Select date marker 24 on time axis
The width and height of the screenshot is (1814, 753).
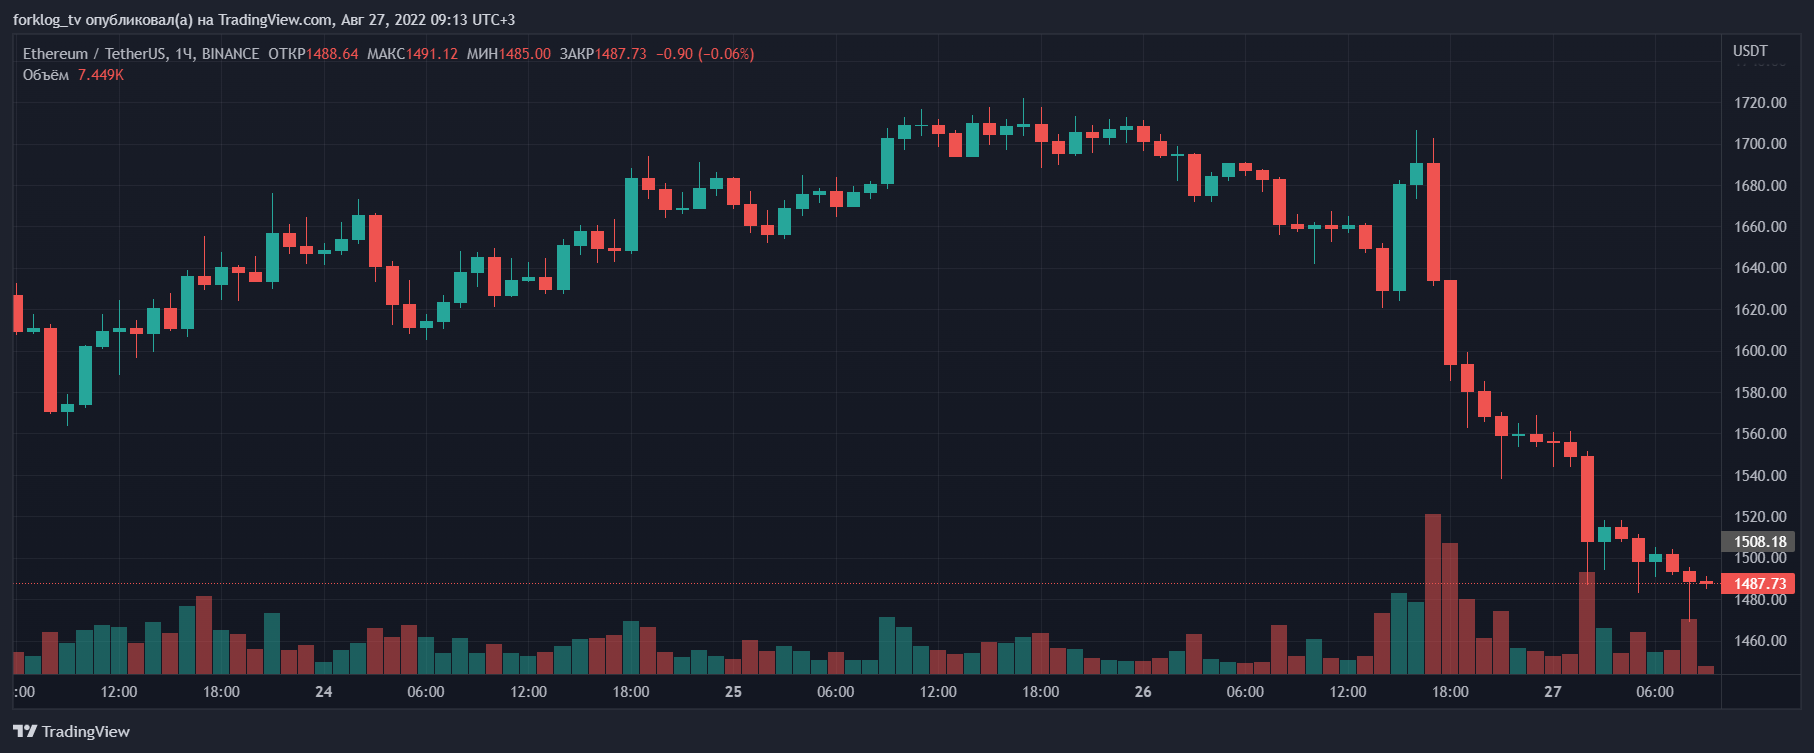(x=323, y=692)
